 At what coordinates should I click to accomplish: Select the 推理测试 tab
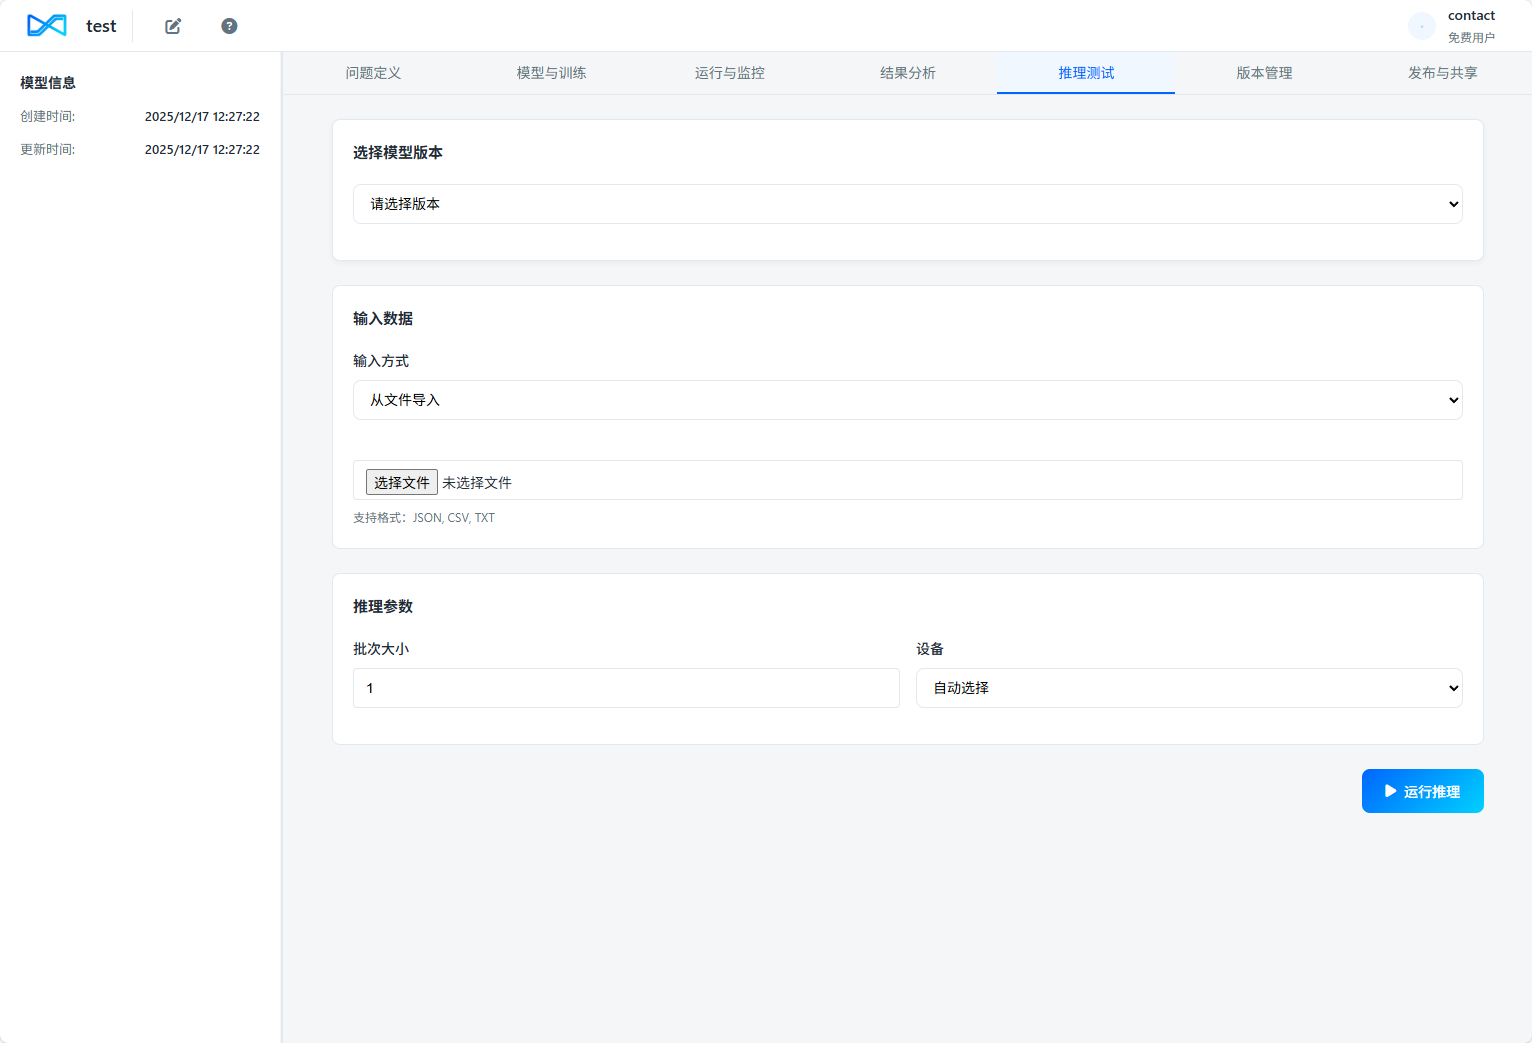click(x=1086, y=73)
